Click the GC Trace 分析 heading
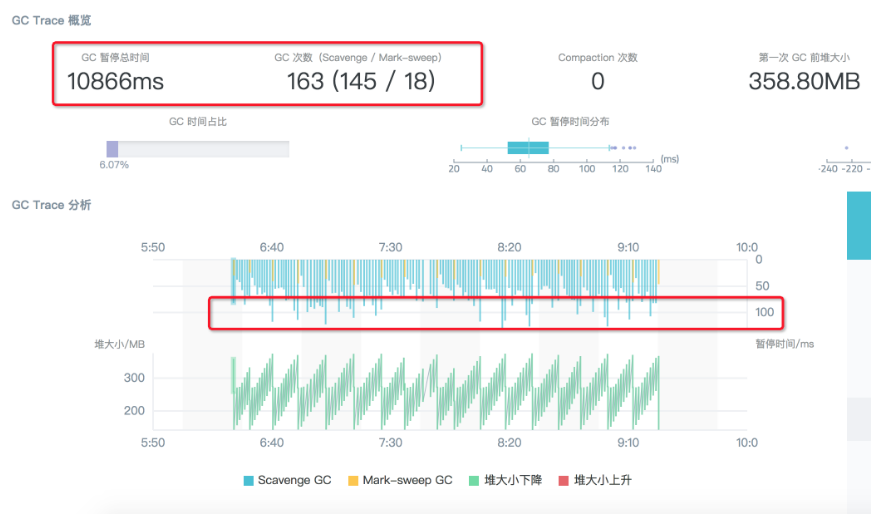Screen dimensions: 881x521 click(51, 205)
